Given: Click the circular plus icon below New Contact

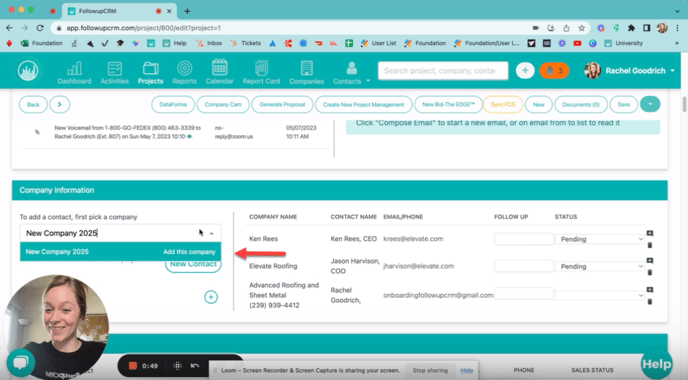Looking at the screenshot, I should click(x=211, y=297).
